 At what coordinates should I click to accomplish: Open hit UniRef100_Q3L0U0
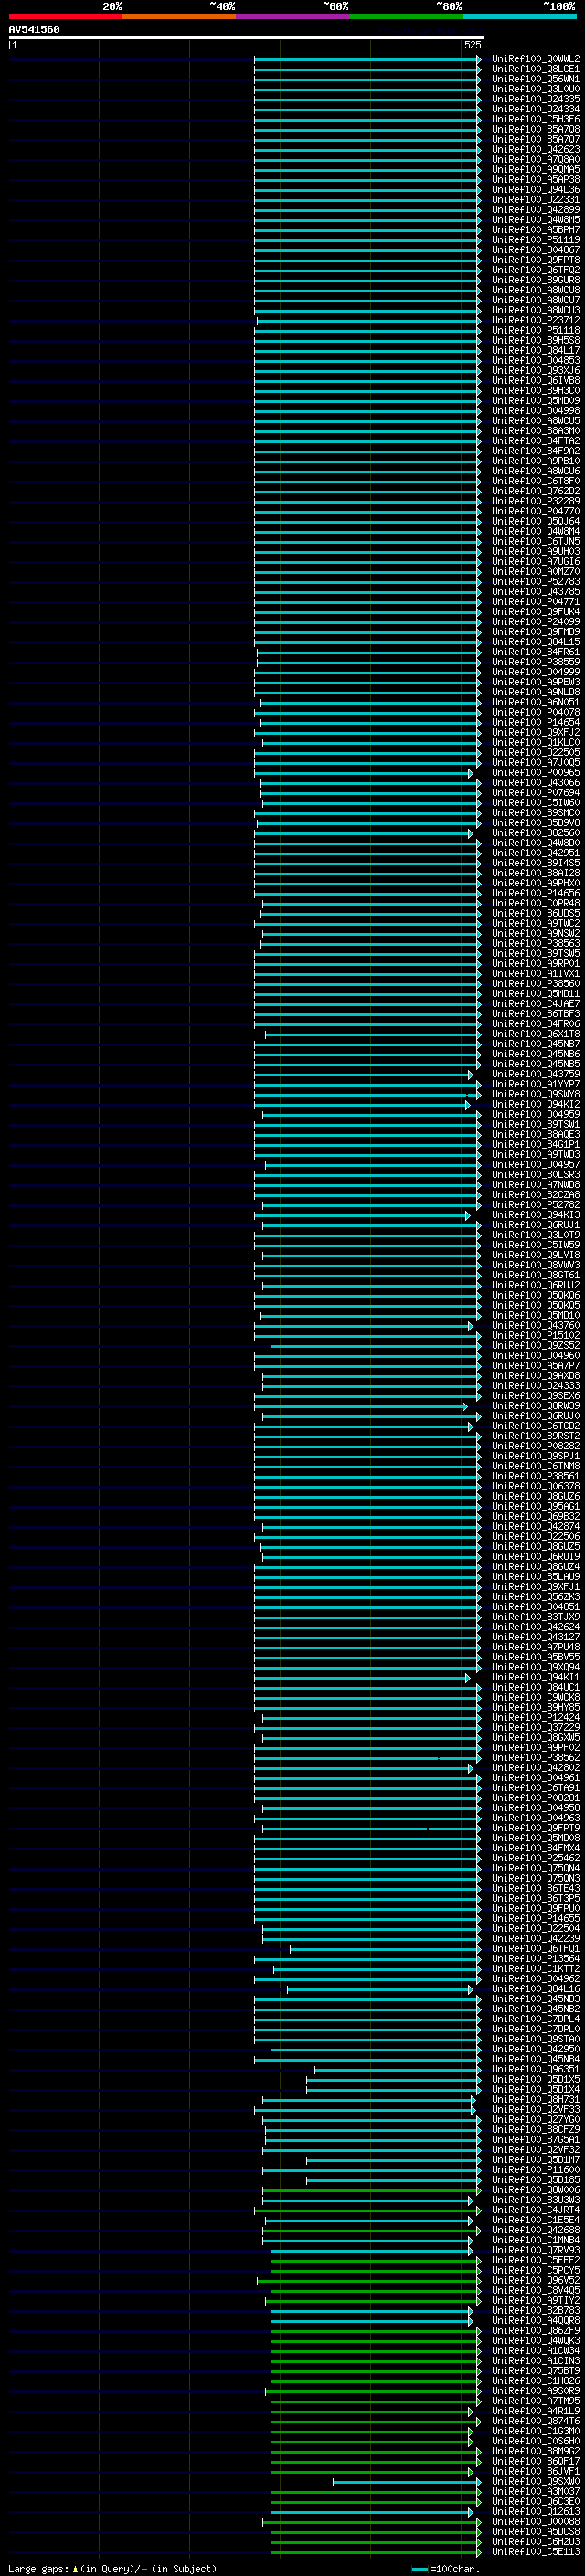(535, 89)
